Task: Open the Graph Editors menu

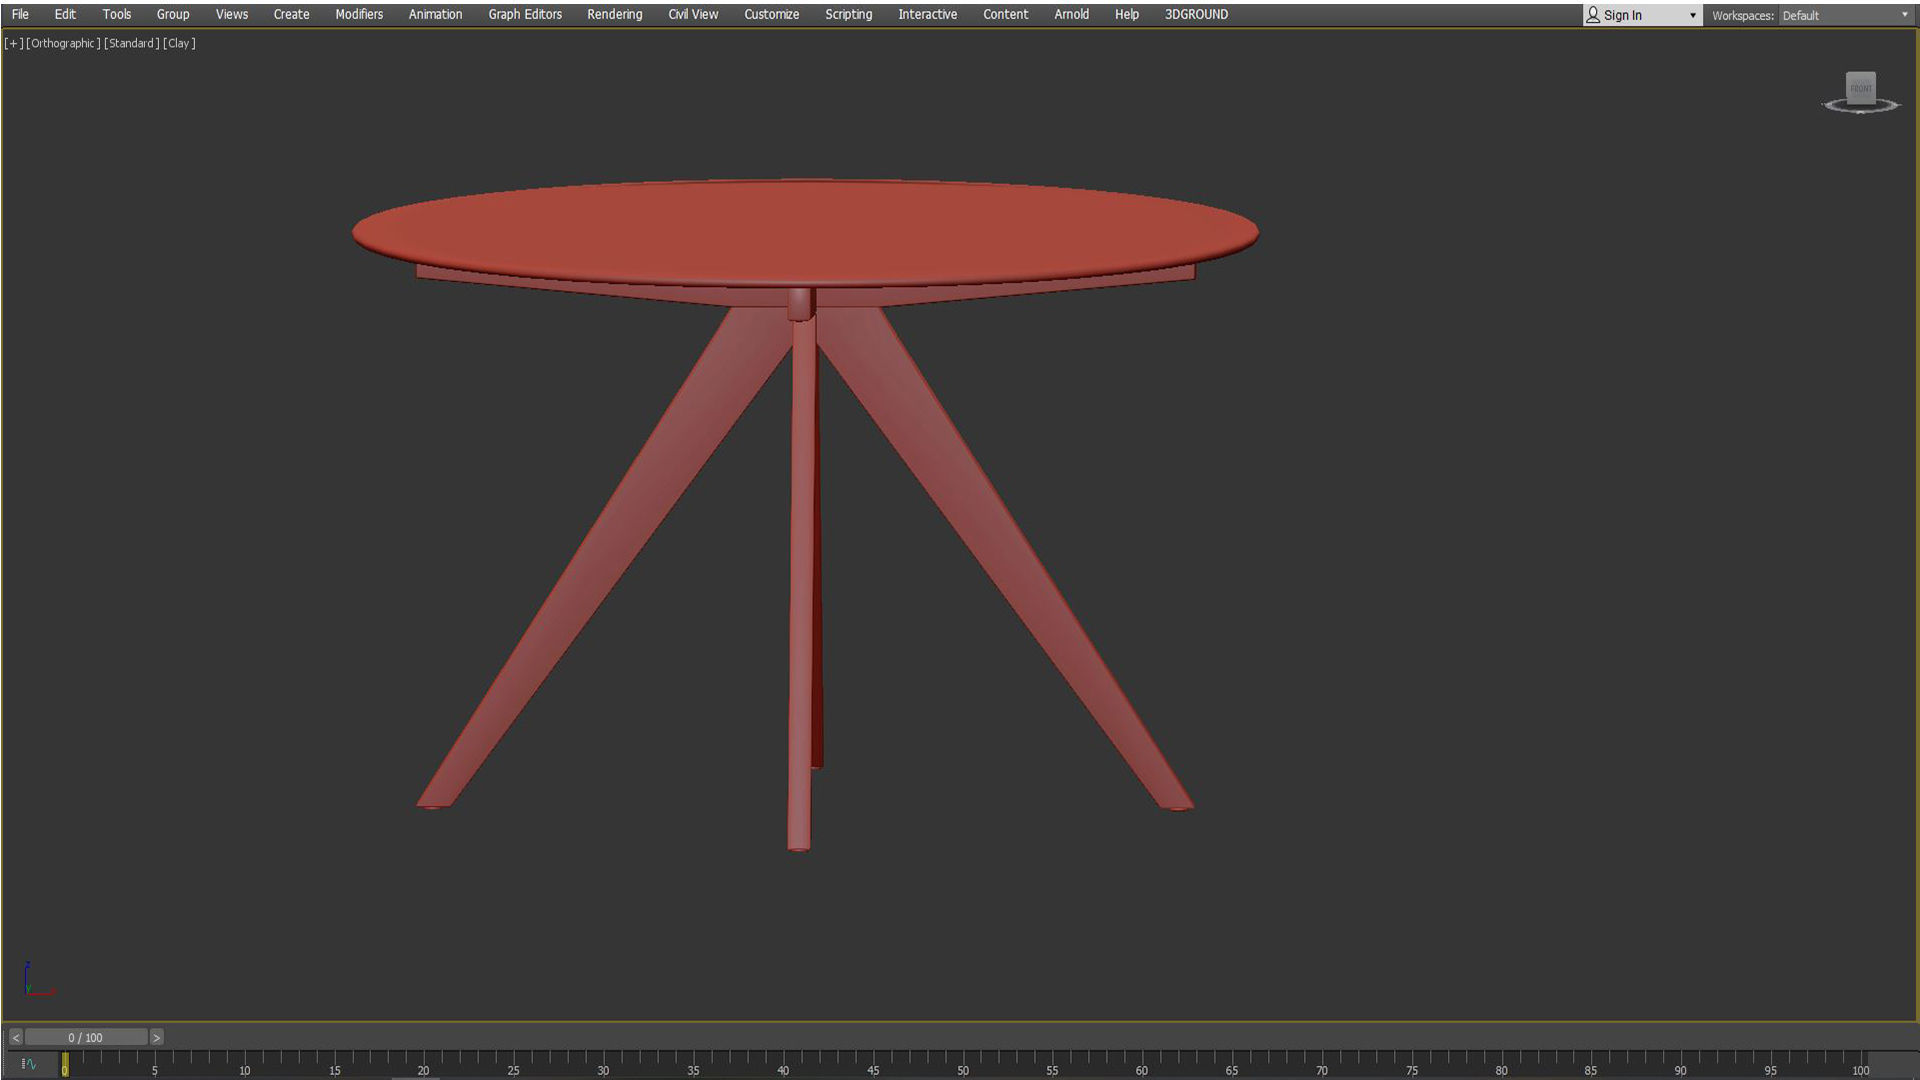Action: [x=525, y=14]
